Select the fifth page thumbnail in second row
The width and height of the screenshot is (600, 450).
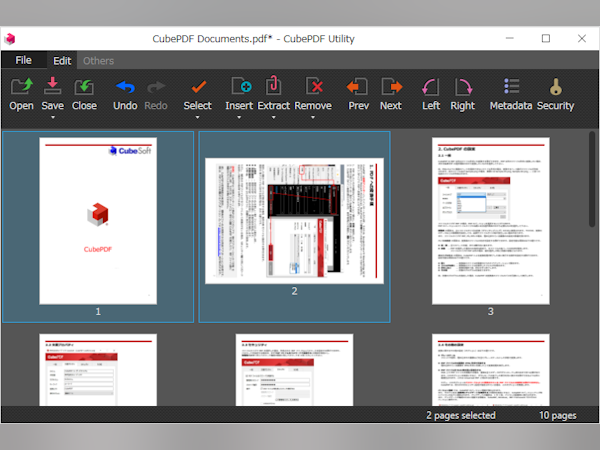294,370
